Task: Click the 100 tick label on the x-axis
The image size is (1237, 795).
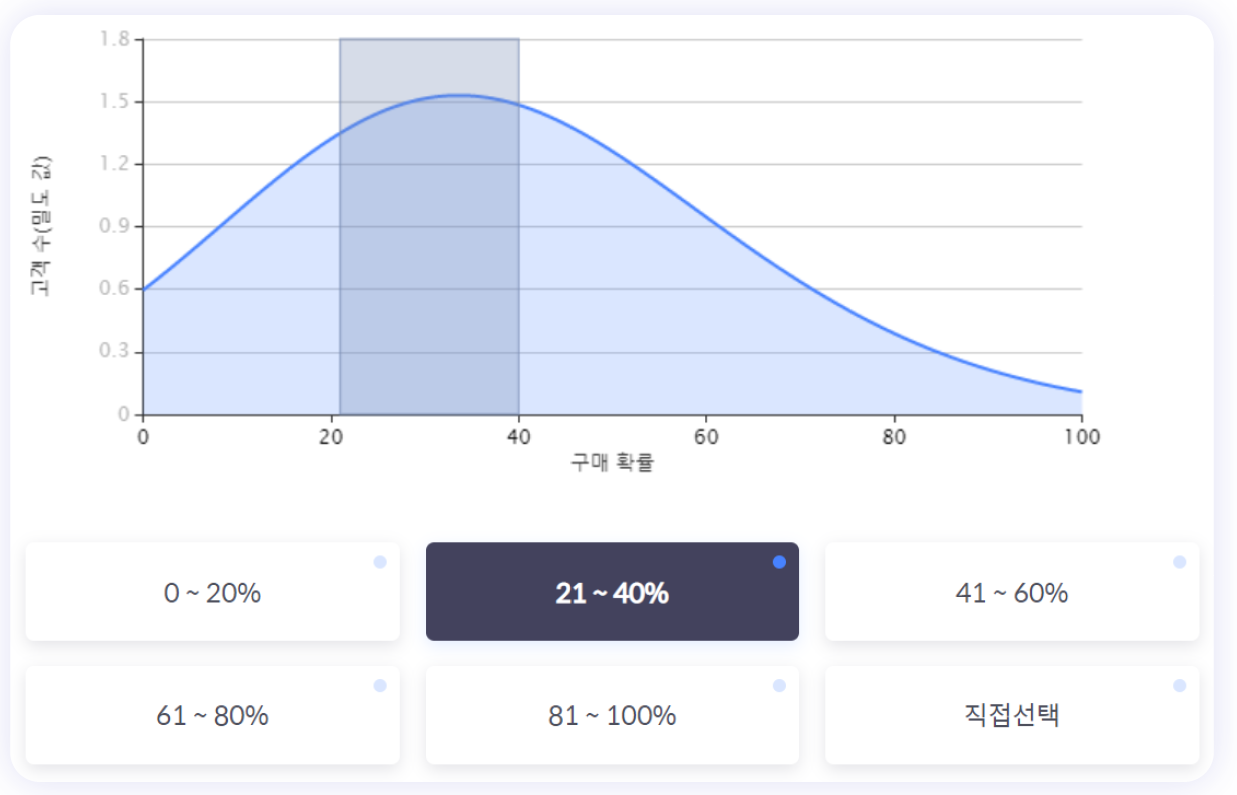Action: (x=1081, y=437)
